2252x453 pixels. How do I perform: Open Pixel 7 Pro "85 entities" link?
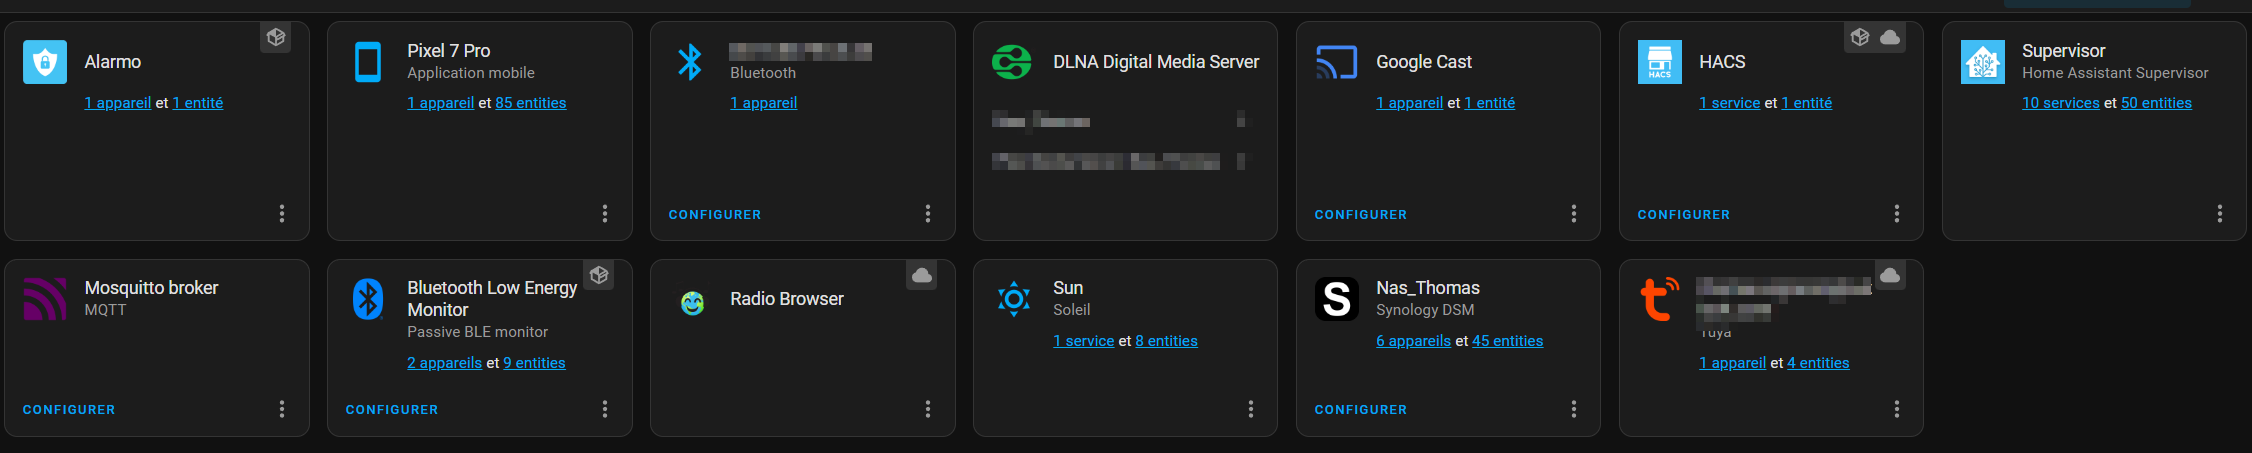point(531,103)
